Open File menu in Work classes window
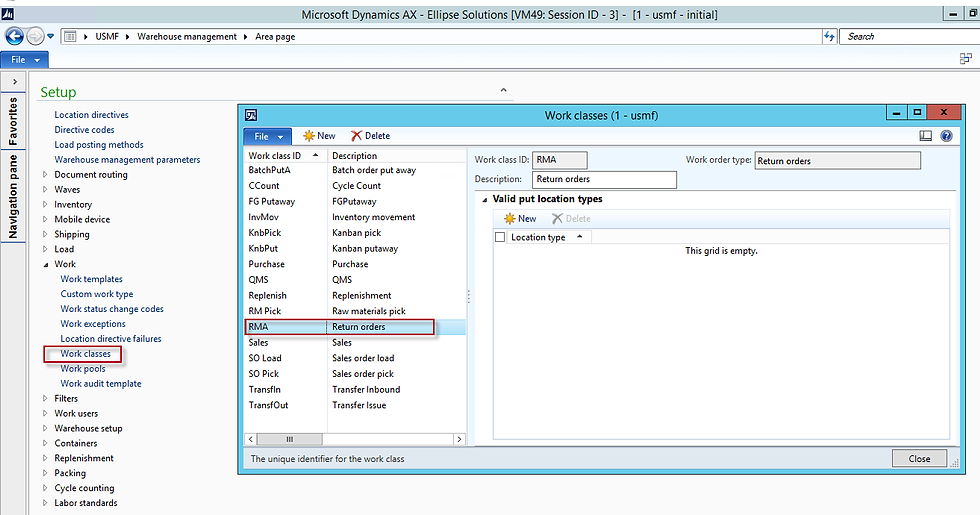Viewport: 980px width, 515px height. coord(268,136)
